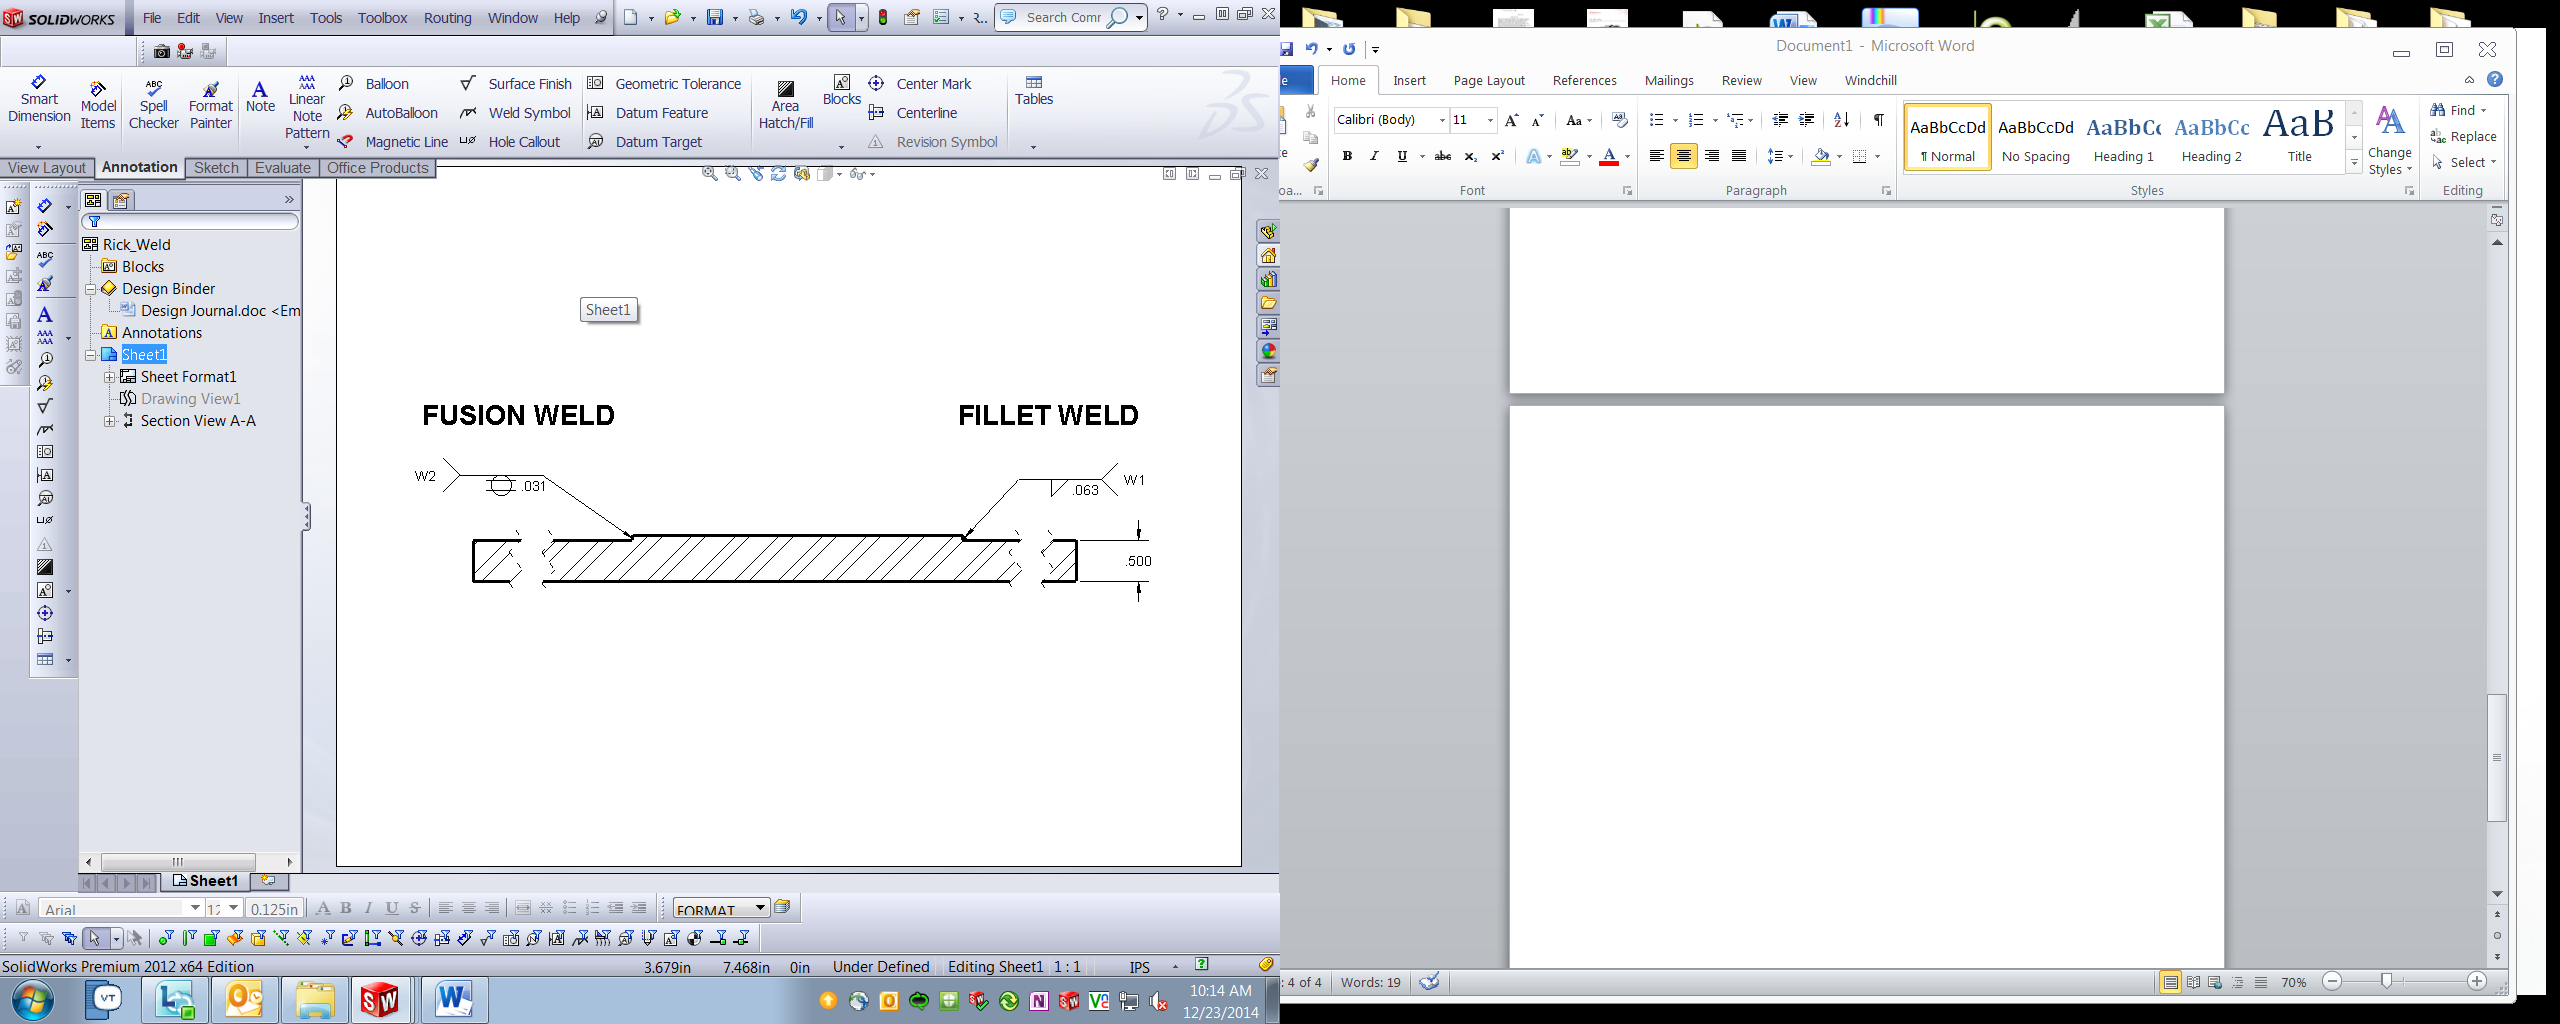Screen dimensions: 2560x1024
Task: Open the FORMAT layer dropdown
Action: pos(760,908)
